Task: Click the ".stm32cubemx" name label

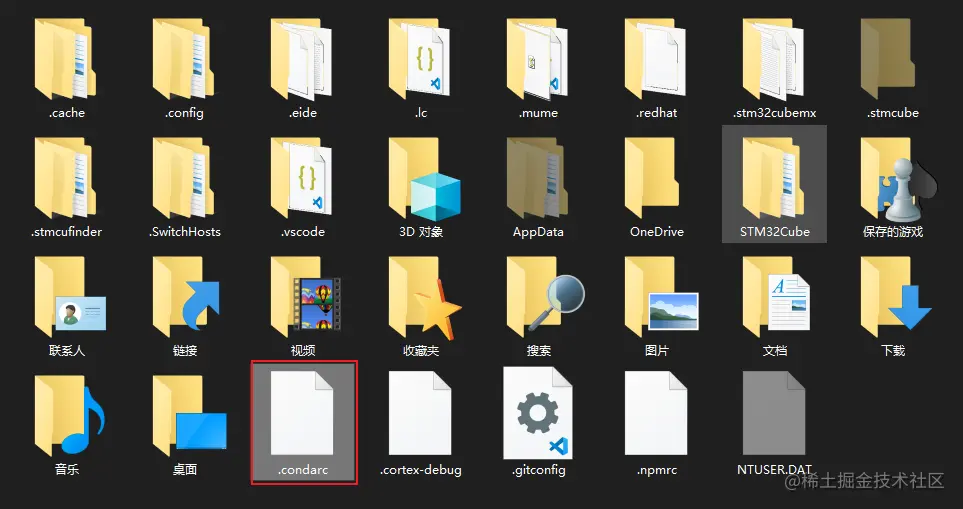Action: pyautogui.click(x=774, y=113)
